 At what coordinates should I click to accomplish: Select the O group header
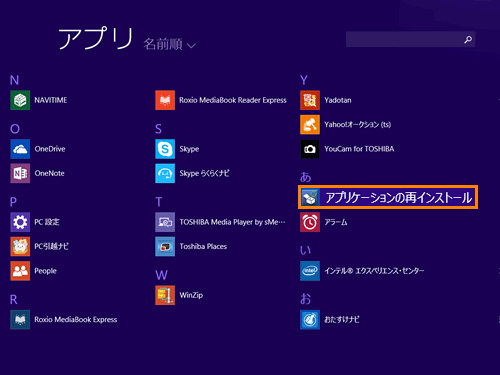click(15, 129)
